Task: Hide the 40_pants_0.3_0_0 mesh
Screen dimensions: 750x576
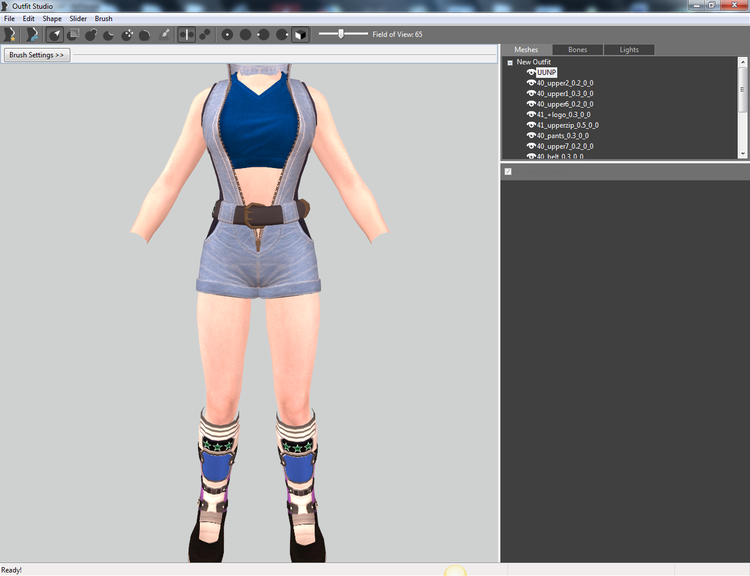Action: click(x=531, y=135)
